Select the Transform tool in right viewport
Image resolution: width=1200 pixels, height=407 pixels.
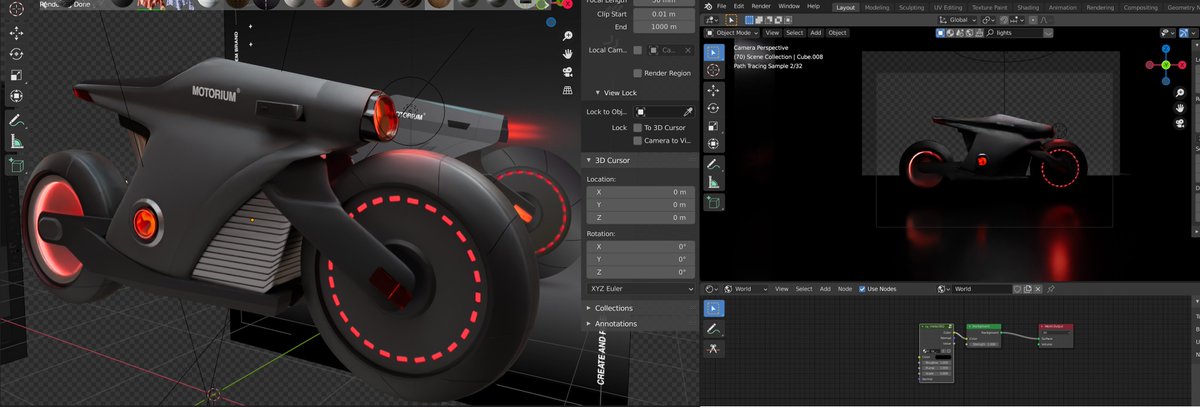click(713, 145)
